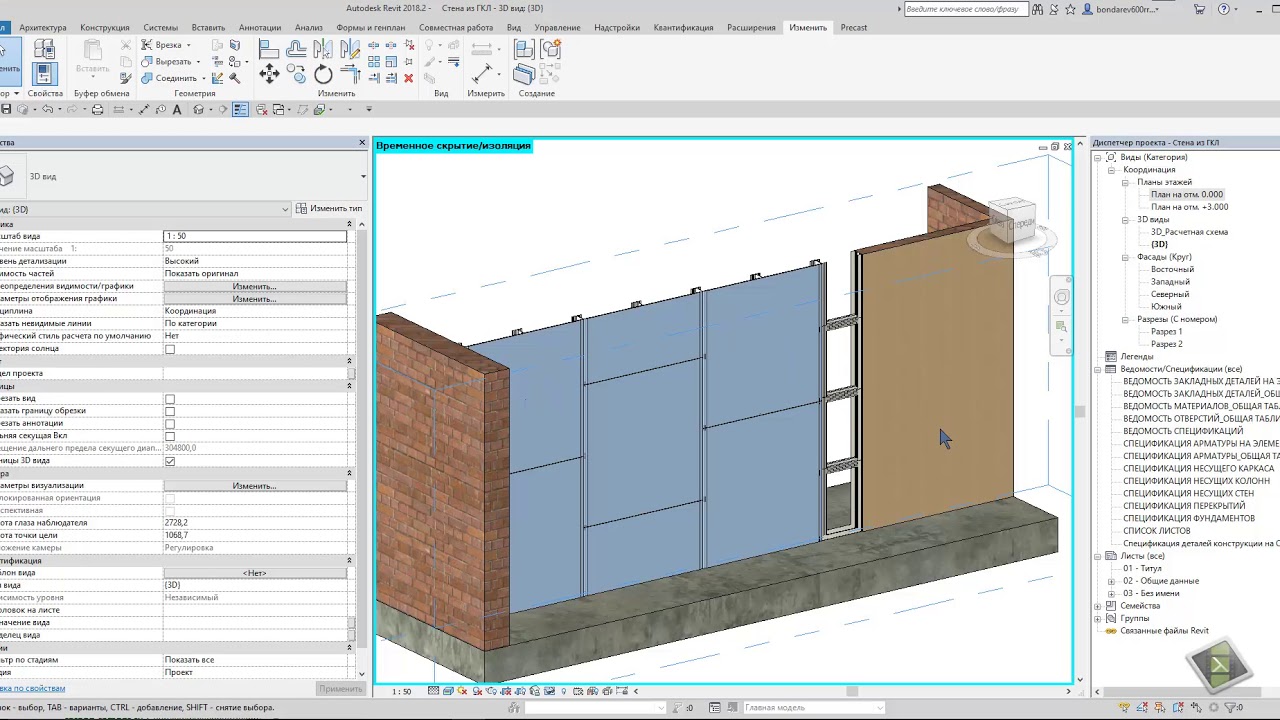The width and height of the screenshot is (1280, 720).
Task: Toggle the far clip active checkbox
Action: click(x=170, y=436)
